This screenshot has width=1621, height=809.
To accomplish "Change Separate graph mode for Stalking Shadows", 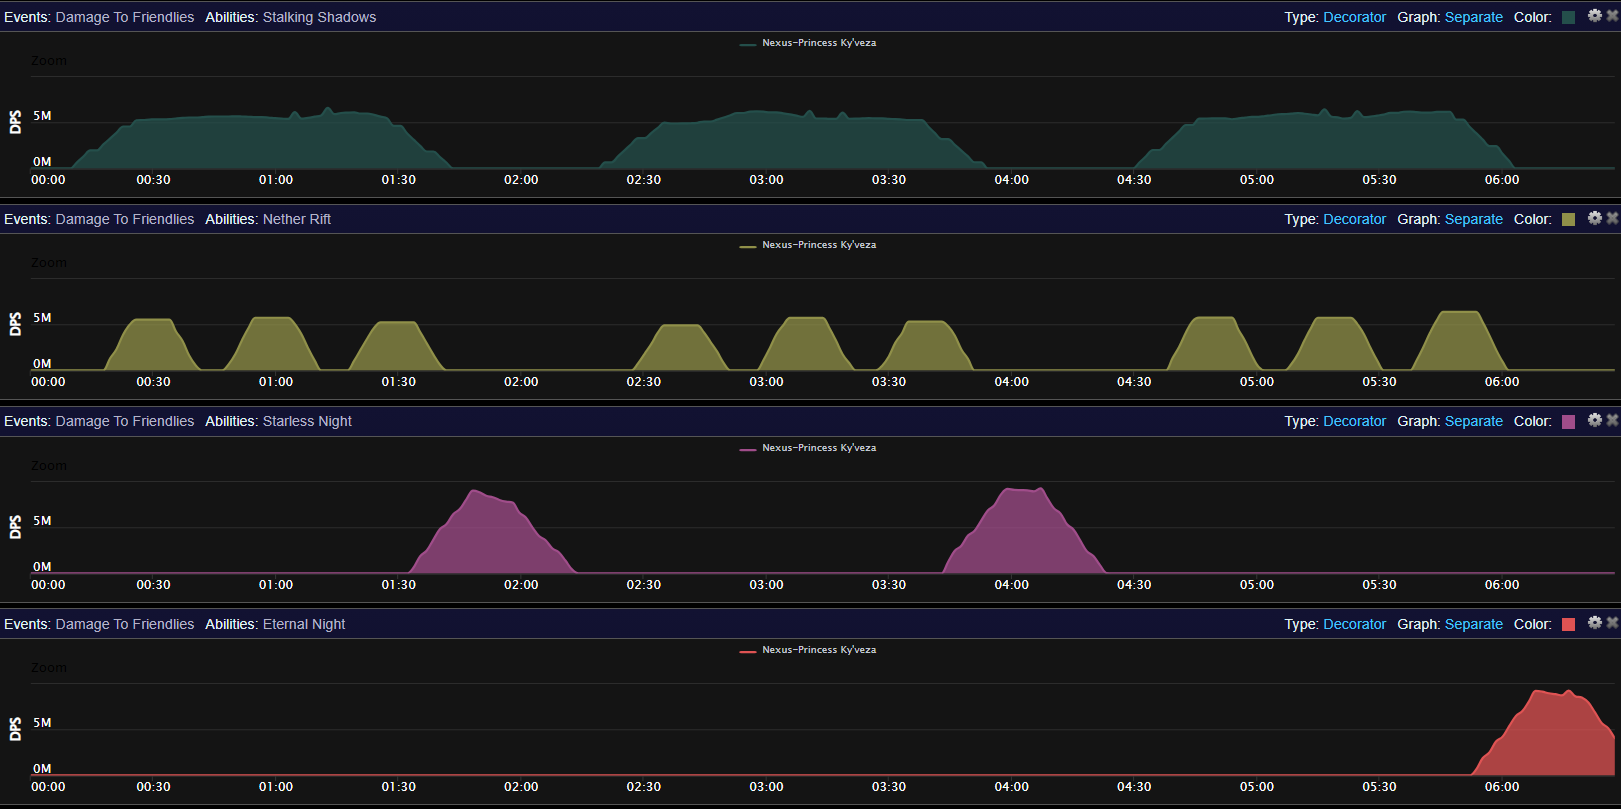I will 1474,17.
